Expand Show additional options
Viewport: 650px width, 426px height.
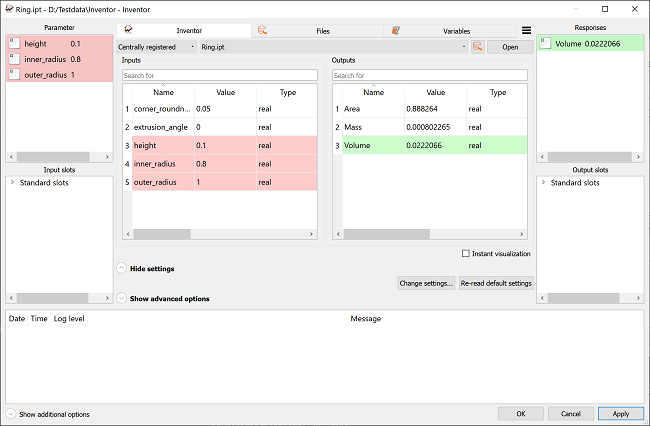(11, 414)
